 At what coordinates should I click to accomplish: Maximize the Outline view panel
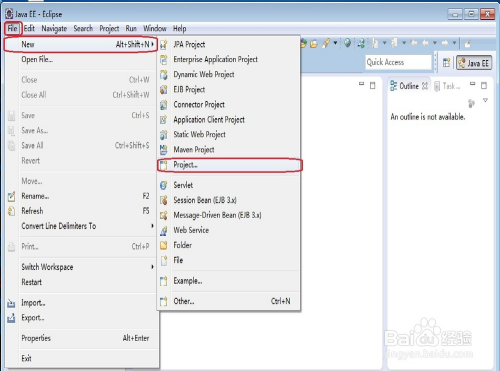(x=484, y=85)
